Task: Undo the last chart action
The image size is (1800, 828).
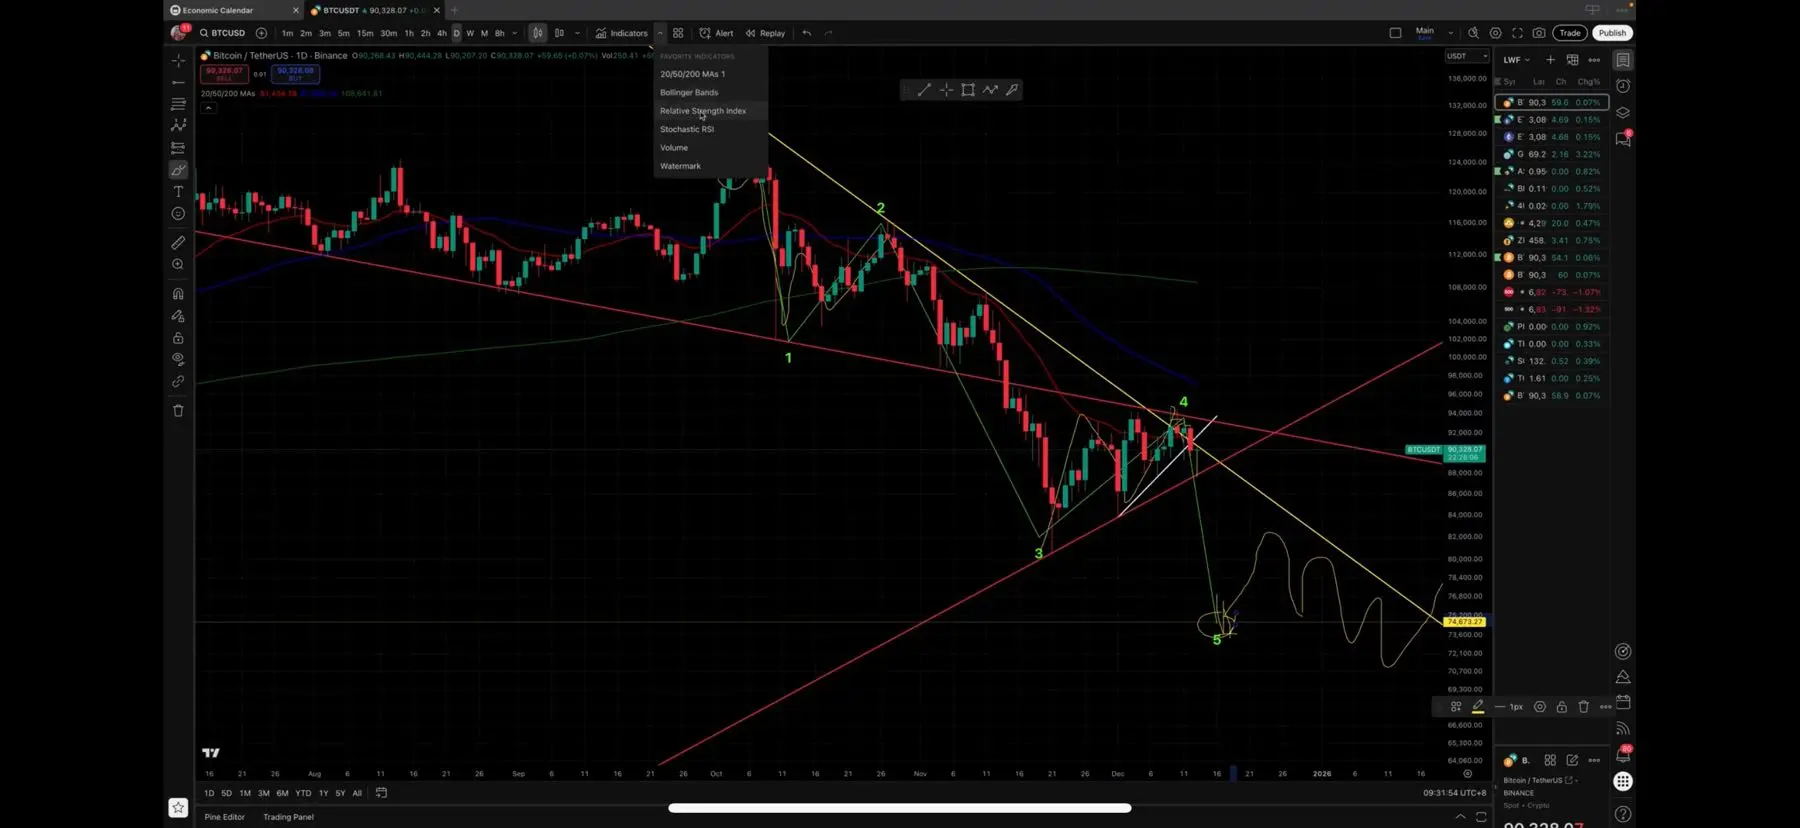Action: pos(807,33)
